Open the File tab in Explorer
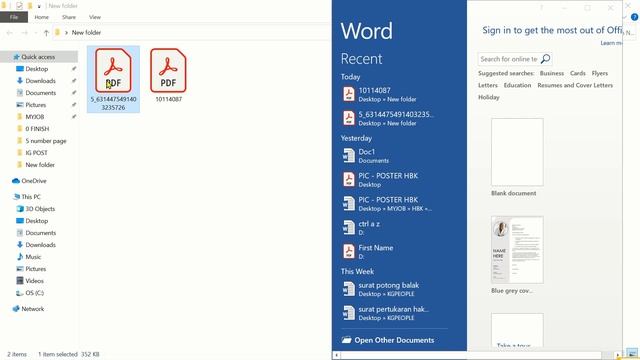 [x=14, y=17]
